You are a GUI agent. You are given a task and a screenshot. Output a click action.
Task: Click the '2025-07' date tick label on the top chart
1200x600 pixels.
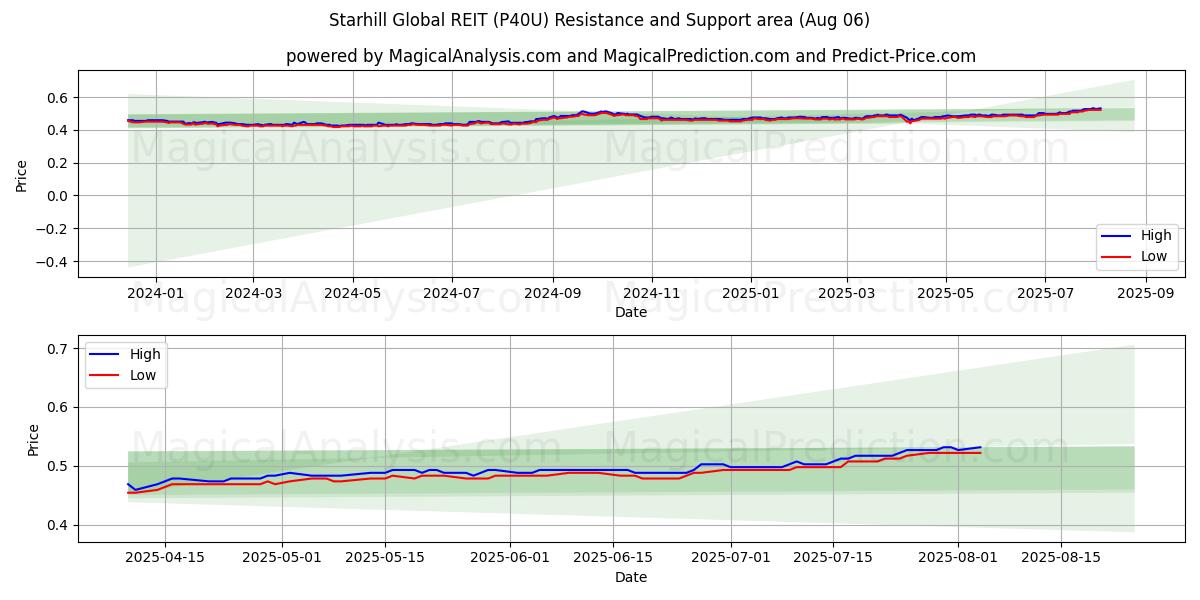tap(1045, 294)
